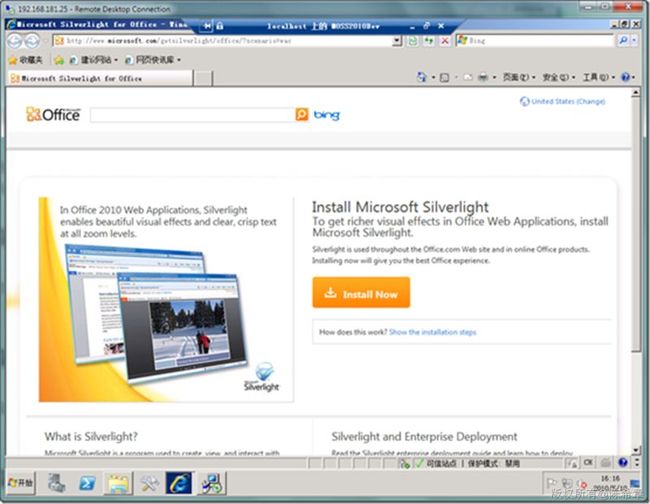
Task: Open the Help icon dropdown arrow
Action: pyautogui.click(x=634, y=77)
